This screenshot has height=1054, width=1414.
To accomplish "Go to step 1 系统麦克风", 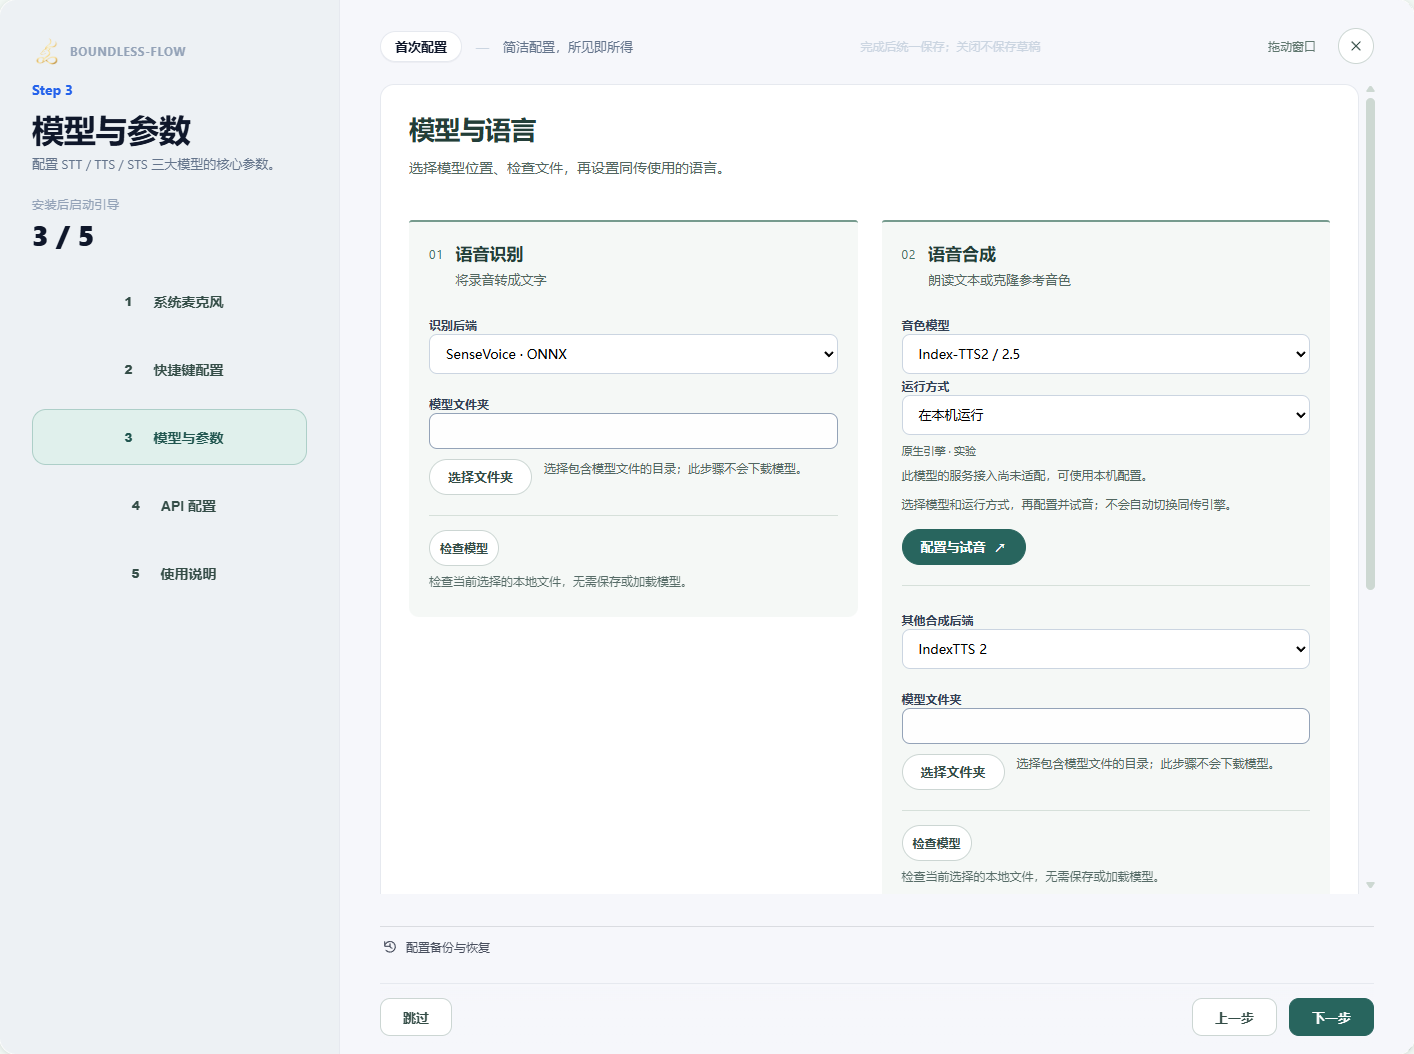I will coord(169,302).
